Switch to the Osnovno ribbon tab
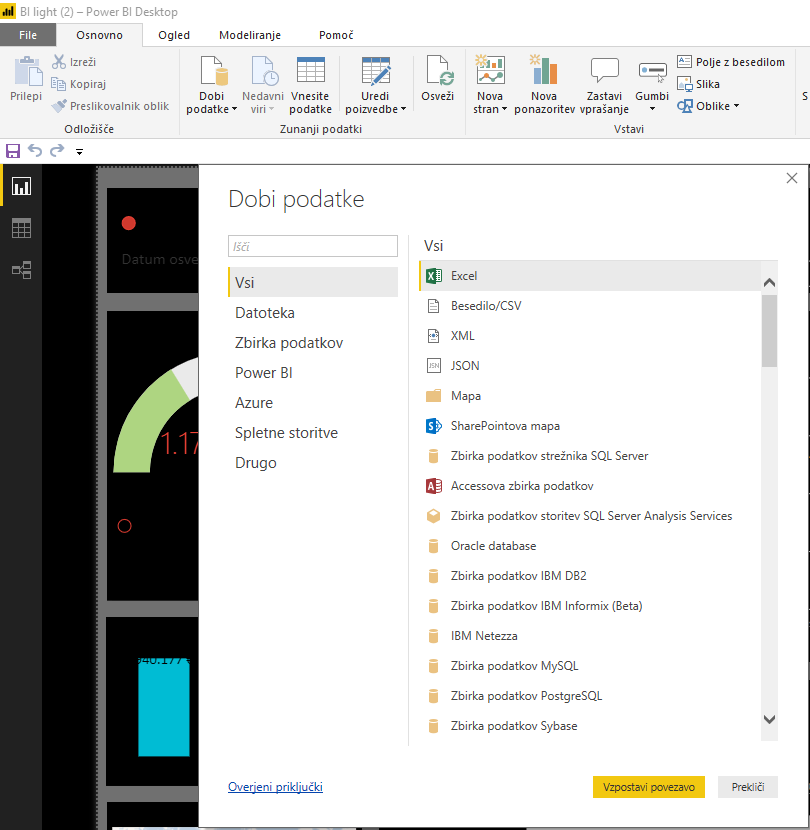This screenshot has width=810, height=830. tap(100, 35)
